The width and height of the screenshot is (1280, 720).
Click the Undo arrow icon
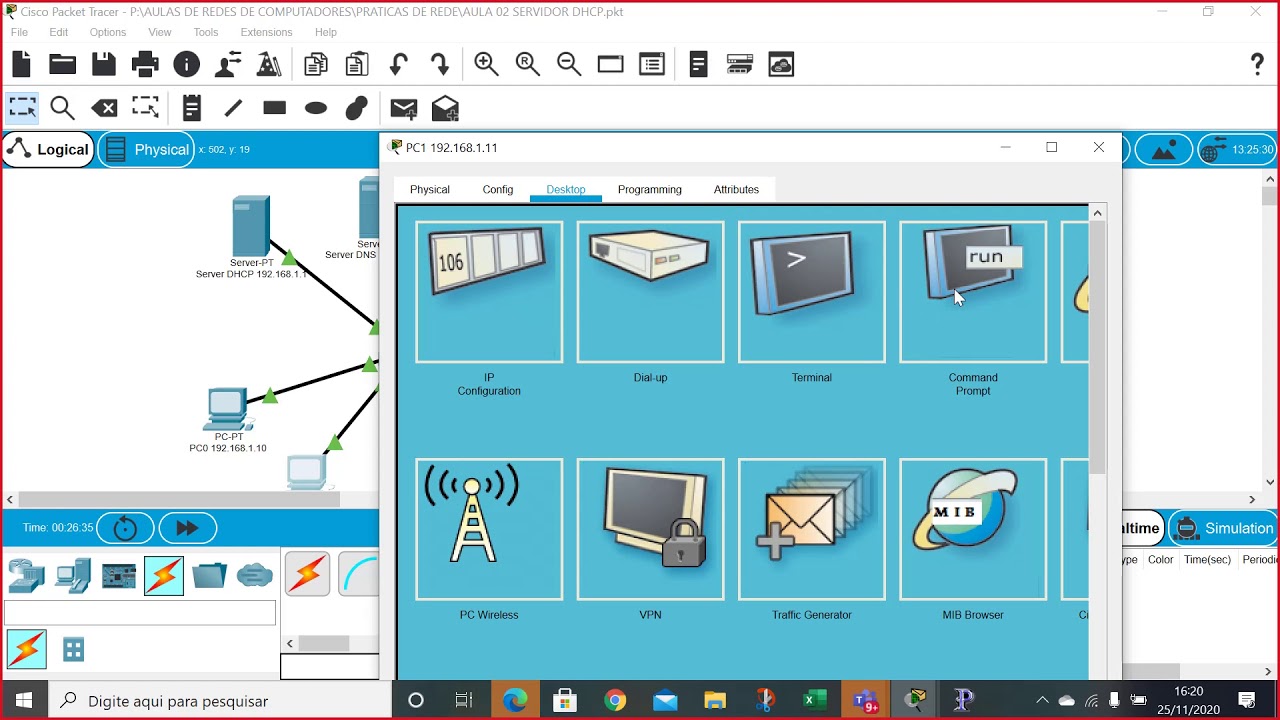tap(398, 65)
